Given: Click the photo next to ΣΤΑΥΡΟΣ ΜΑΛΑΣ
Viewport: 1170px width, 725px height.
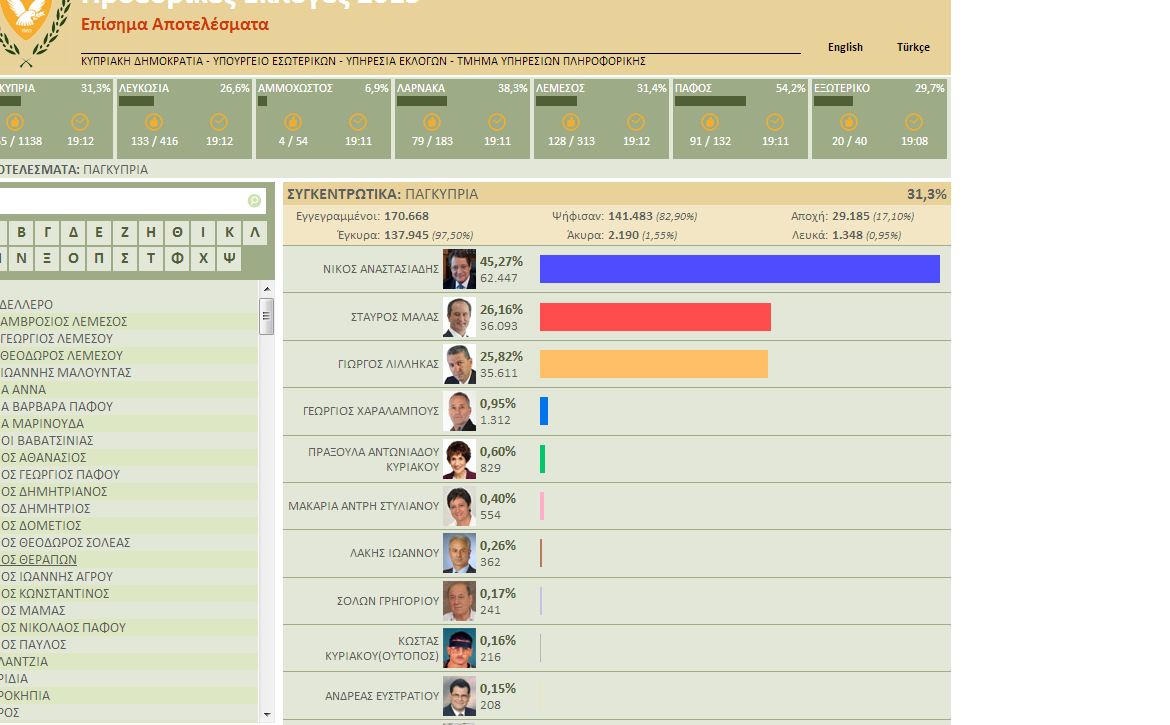Looking at the screenshot, I should click(x=459, y=318).
